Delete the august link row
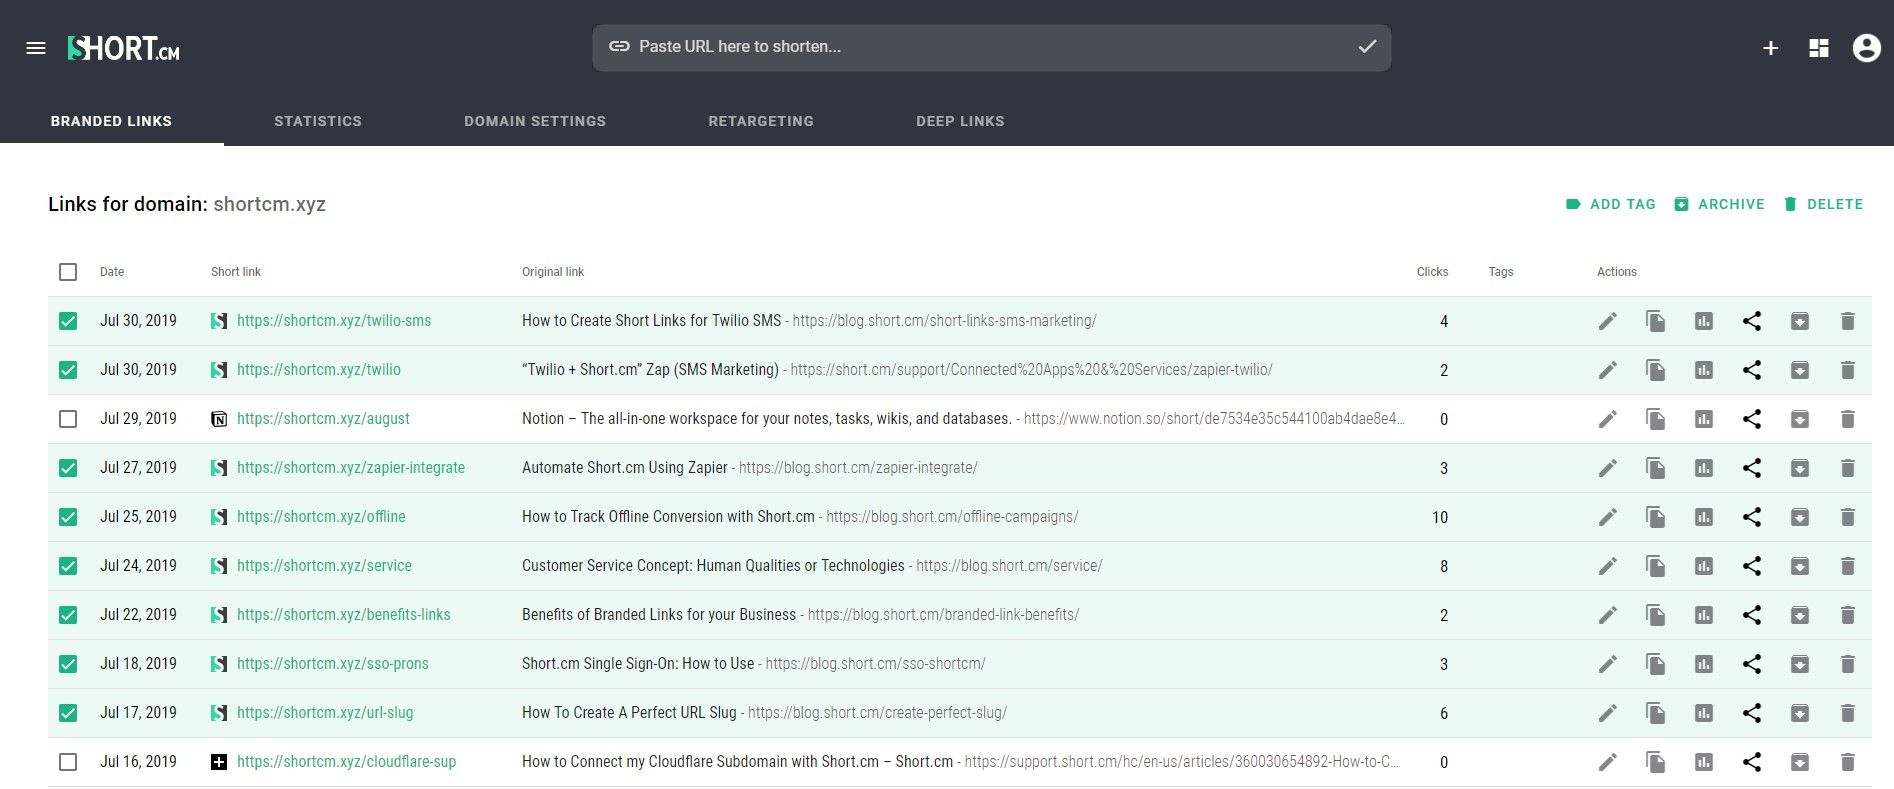The width and height of the screenshot is (1894, 789). [1847, 419]
